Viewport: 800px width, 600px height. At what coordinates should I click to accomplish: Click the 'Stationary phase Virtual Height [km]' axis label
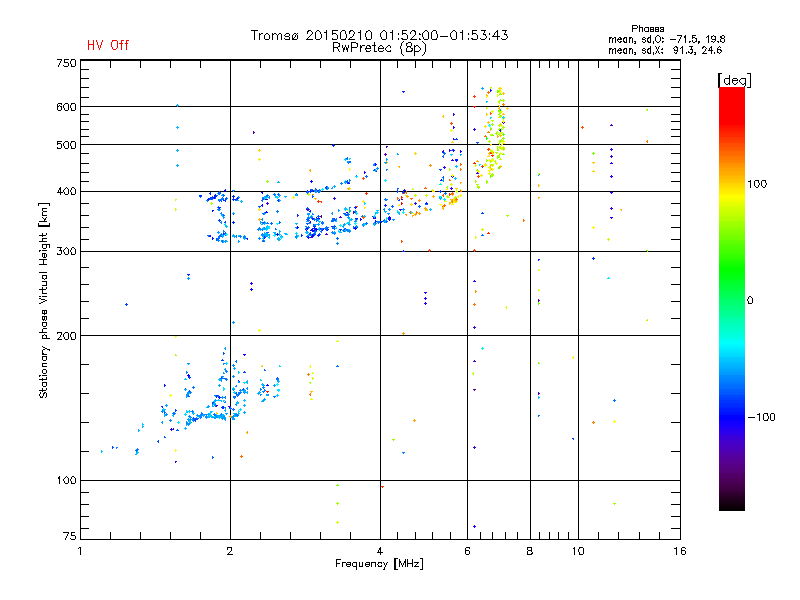44,300
